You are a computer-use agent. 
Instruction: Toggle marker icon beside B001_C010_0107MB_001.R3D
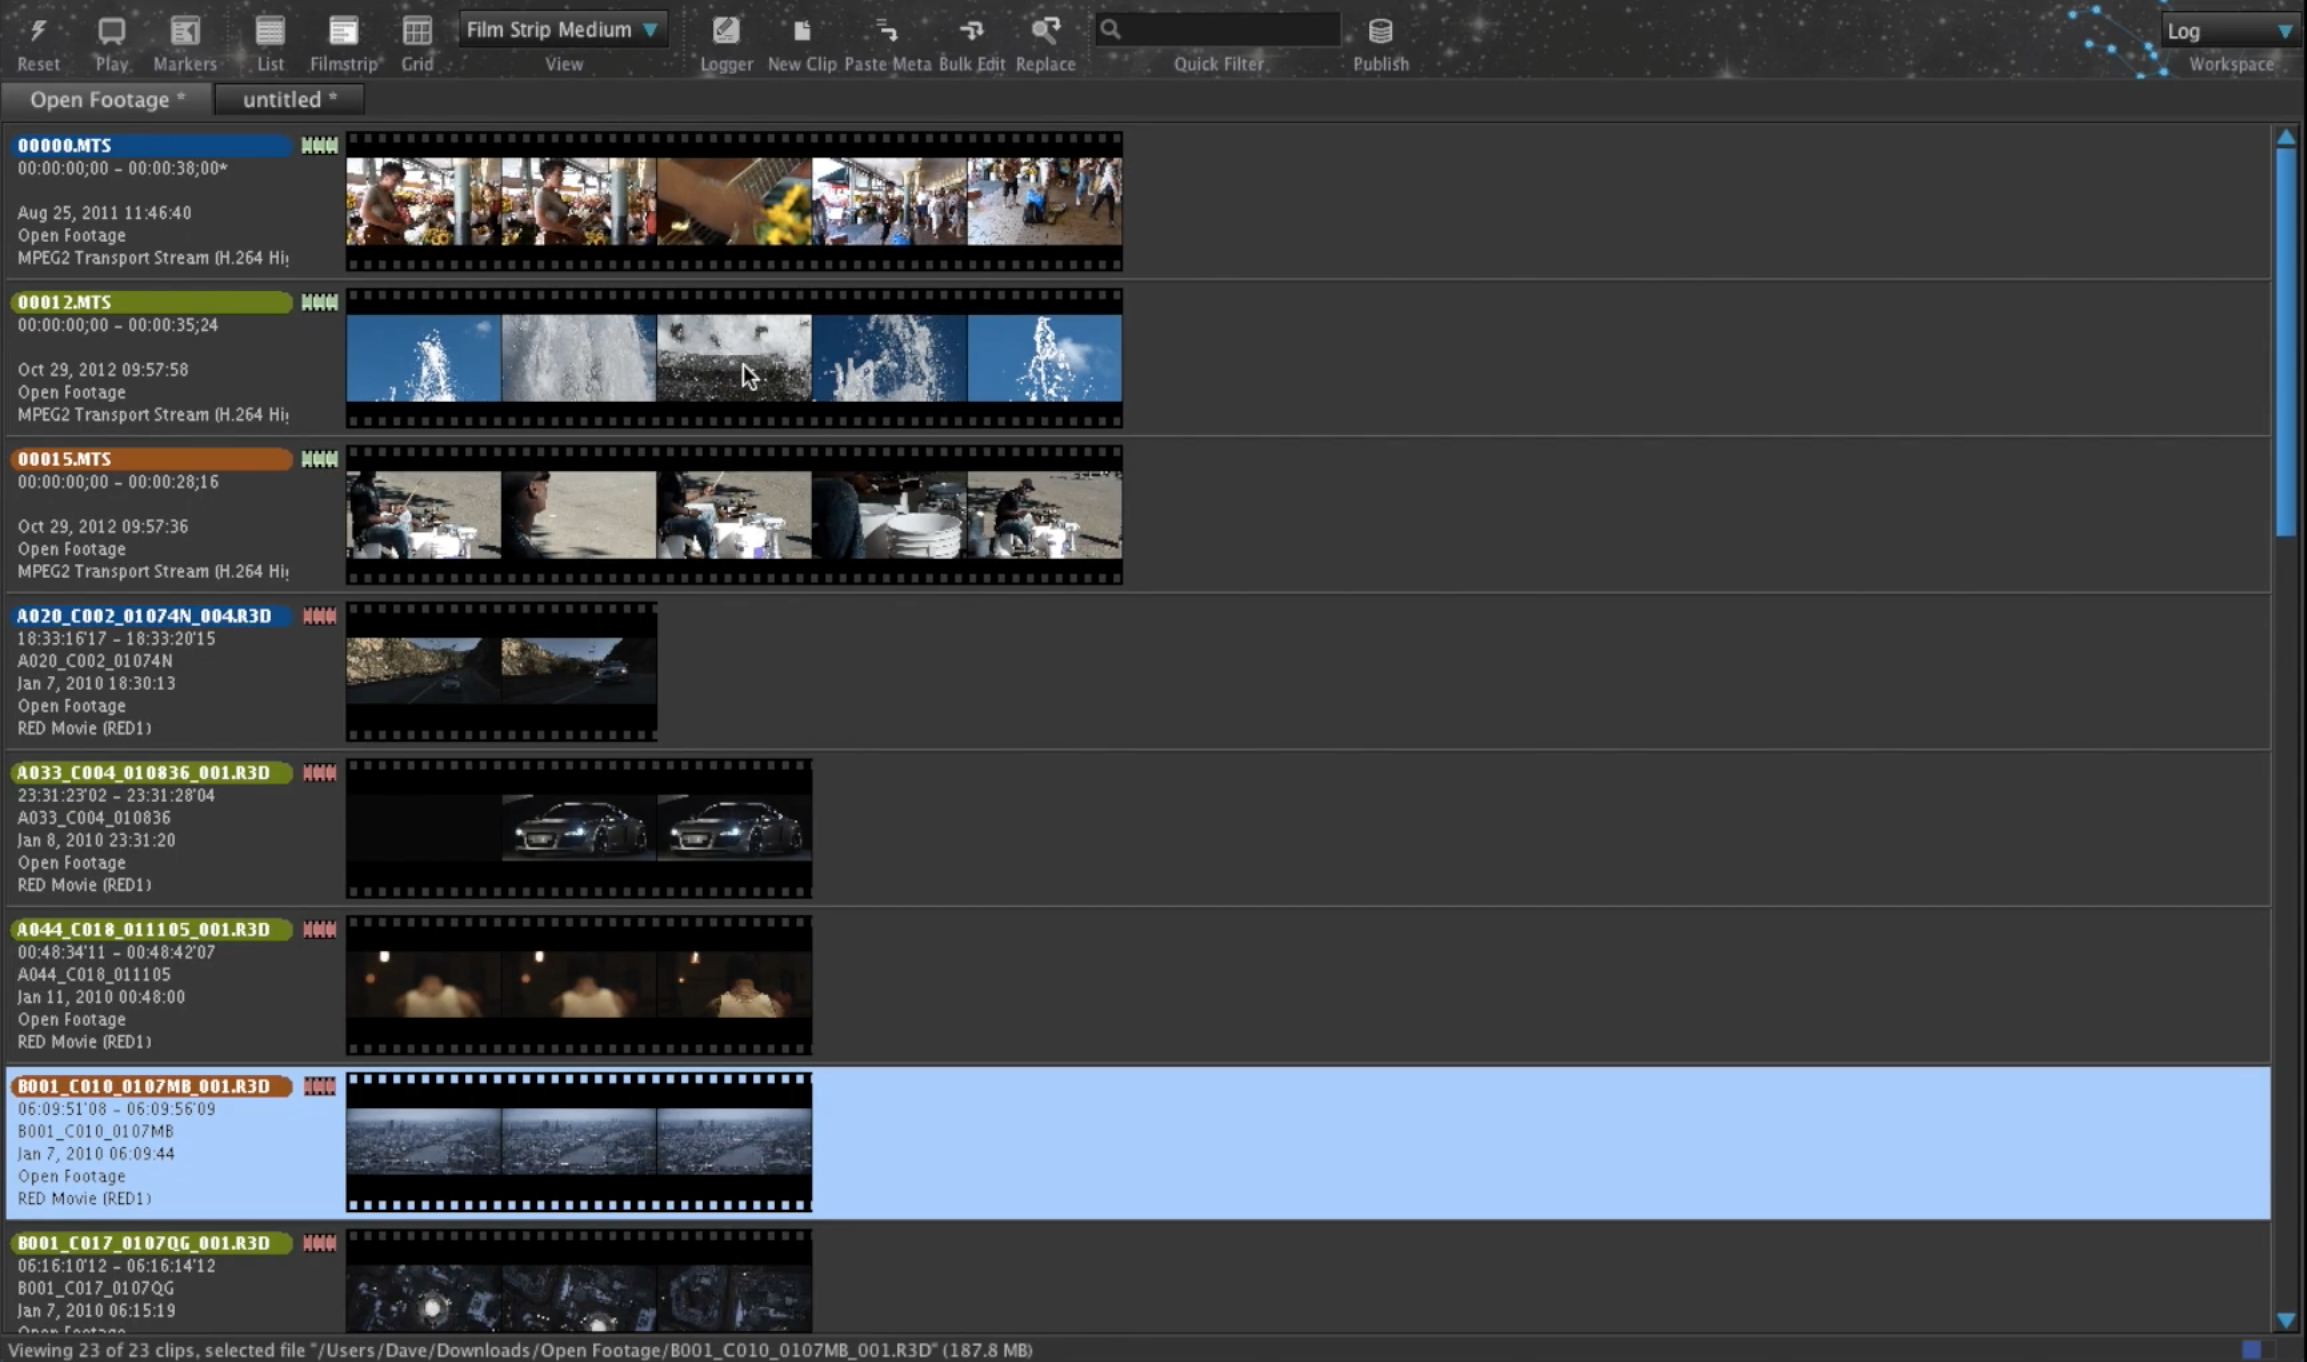(x=319, y=1087)
